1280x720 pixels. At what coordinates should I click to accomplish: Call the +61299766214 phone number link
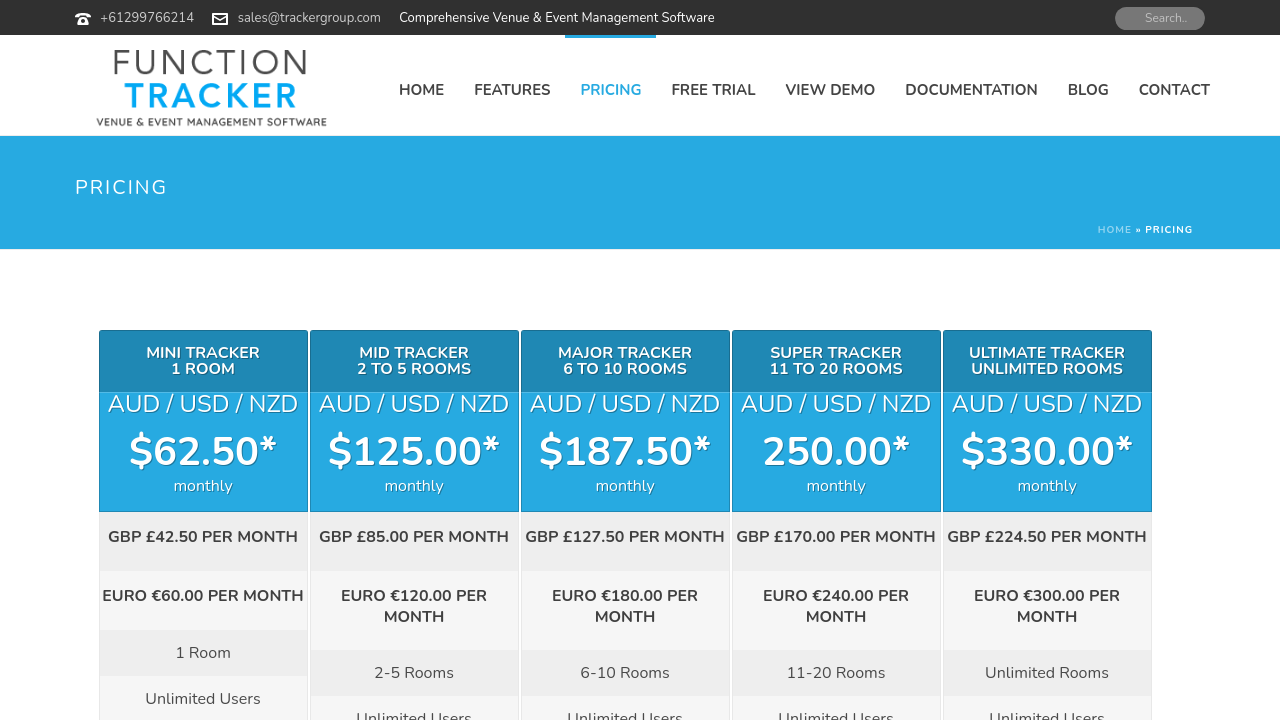147,18
